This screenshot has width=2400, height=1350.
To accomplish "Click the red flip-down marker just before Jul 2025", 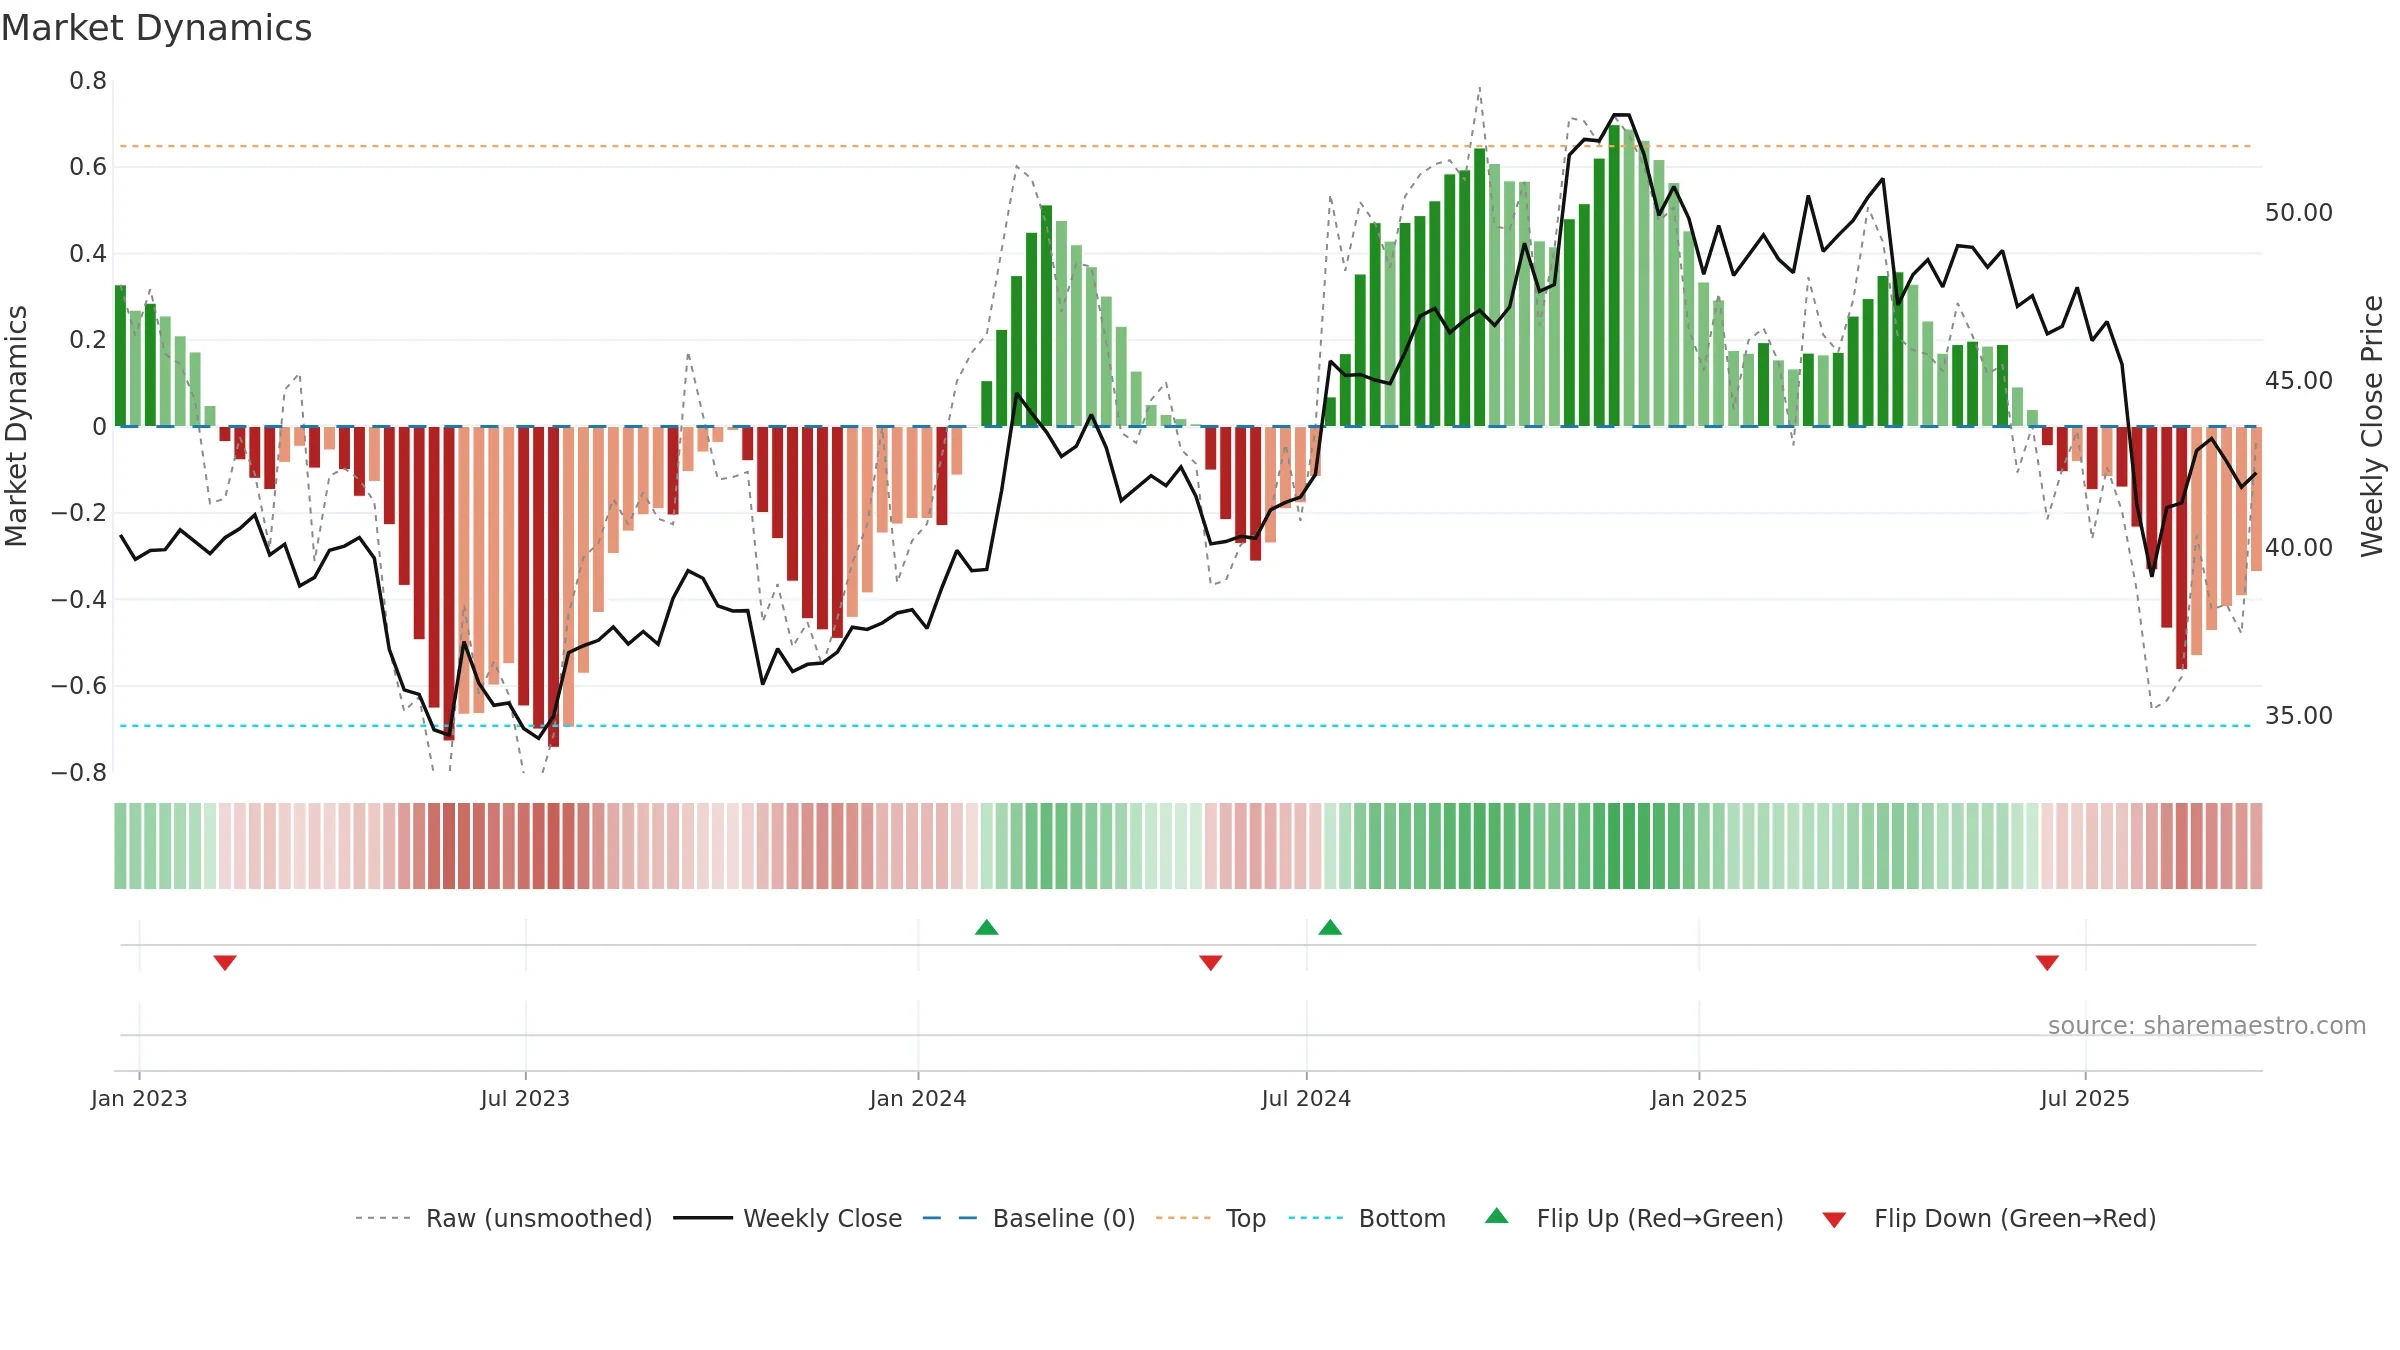I will pyautogui.click(x=2047, y=962).
